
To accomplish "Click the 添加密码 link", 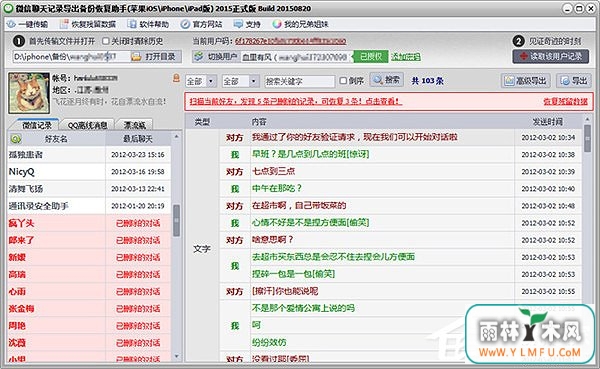I will 405,57.
